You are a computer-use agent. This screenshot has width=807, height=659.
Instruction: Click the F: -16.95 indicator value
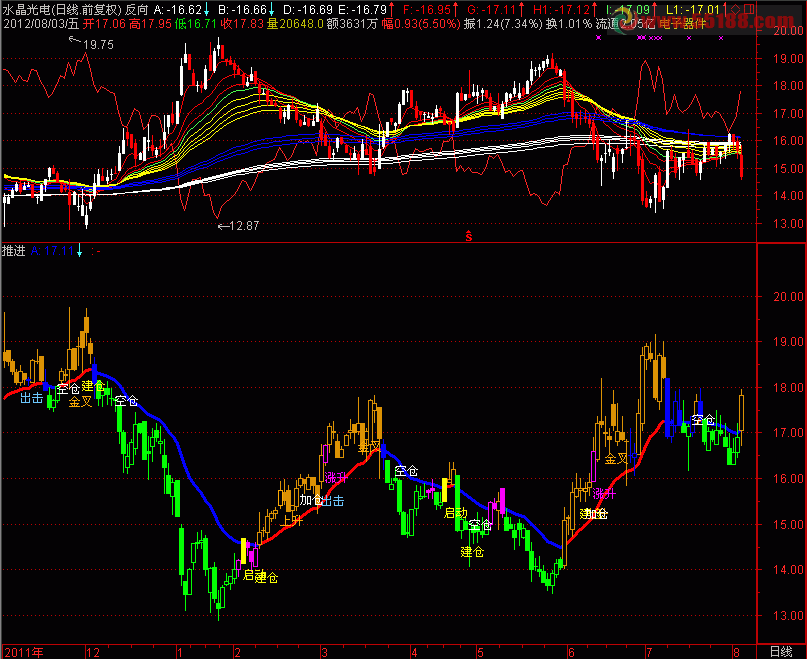pyautogui.click(x=427, y=9)
